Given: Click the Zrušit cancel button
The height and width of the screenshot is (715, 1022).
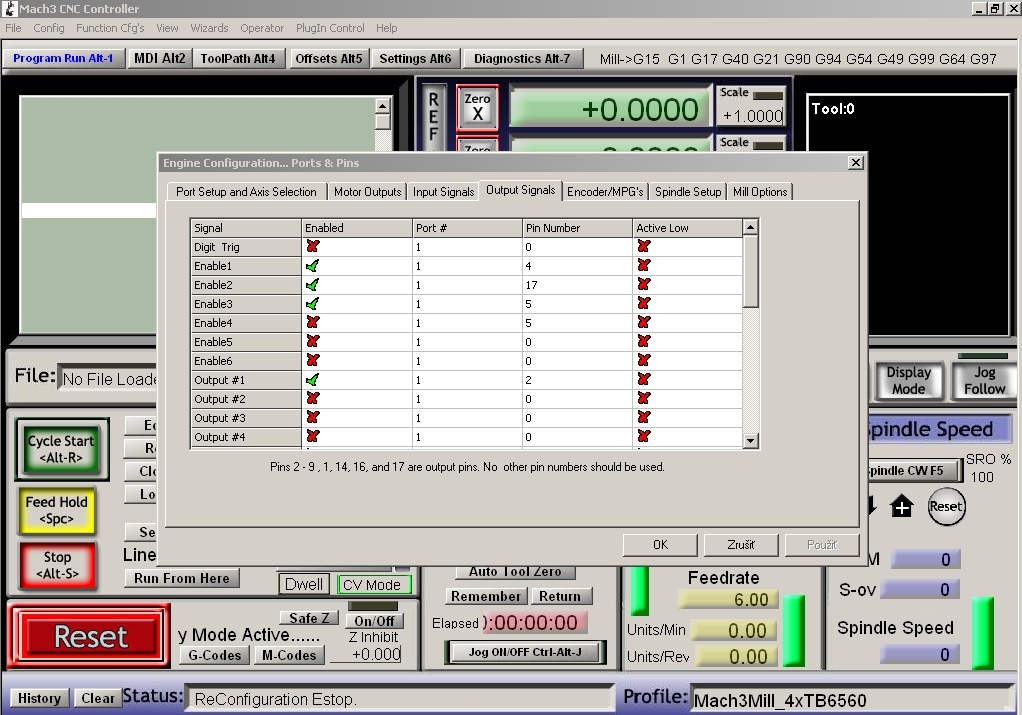Looking at the screenshot, I should (x=742, y=545).
